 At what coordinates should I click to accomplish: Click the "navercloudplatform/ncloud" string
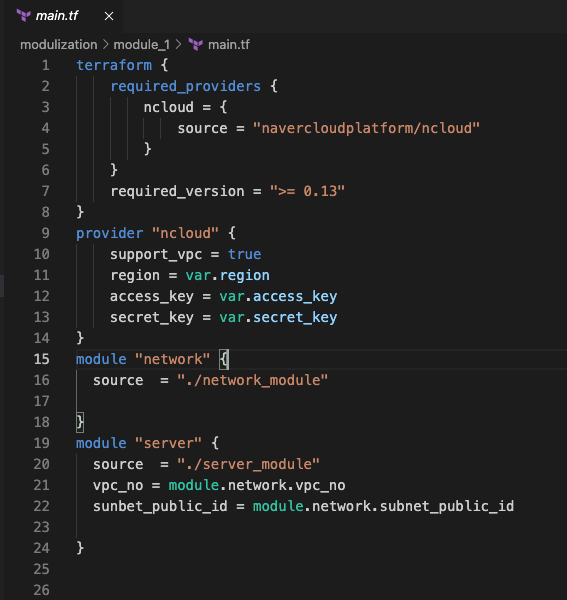[x=366, y=128]
